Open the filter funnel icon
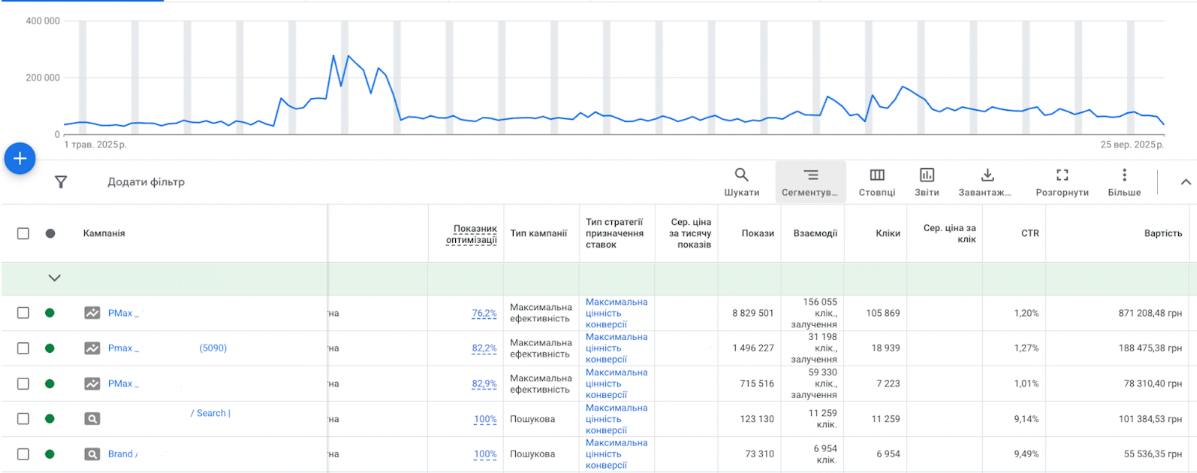The height and width of the screenshot is (473, 1197). coord(61,182)
